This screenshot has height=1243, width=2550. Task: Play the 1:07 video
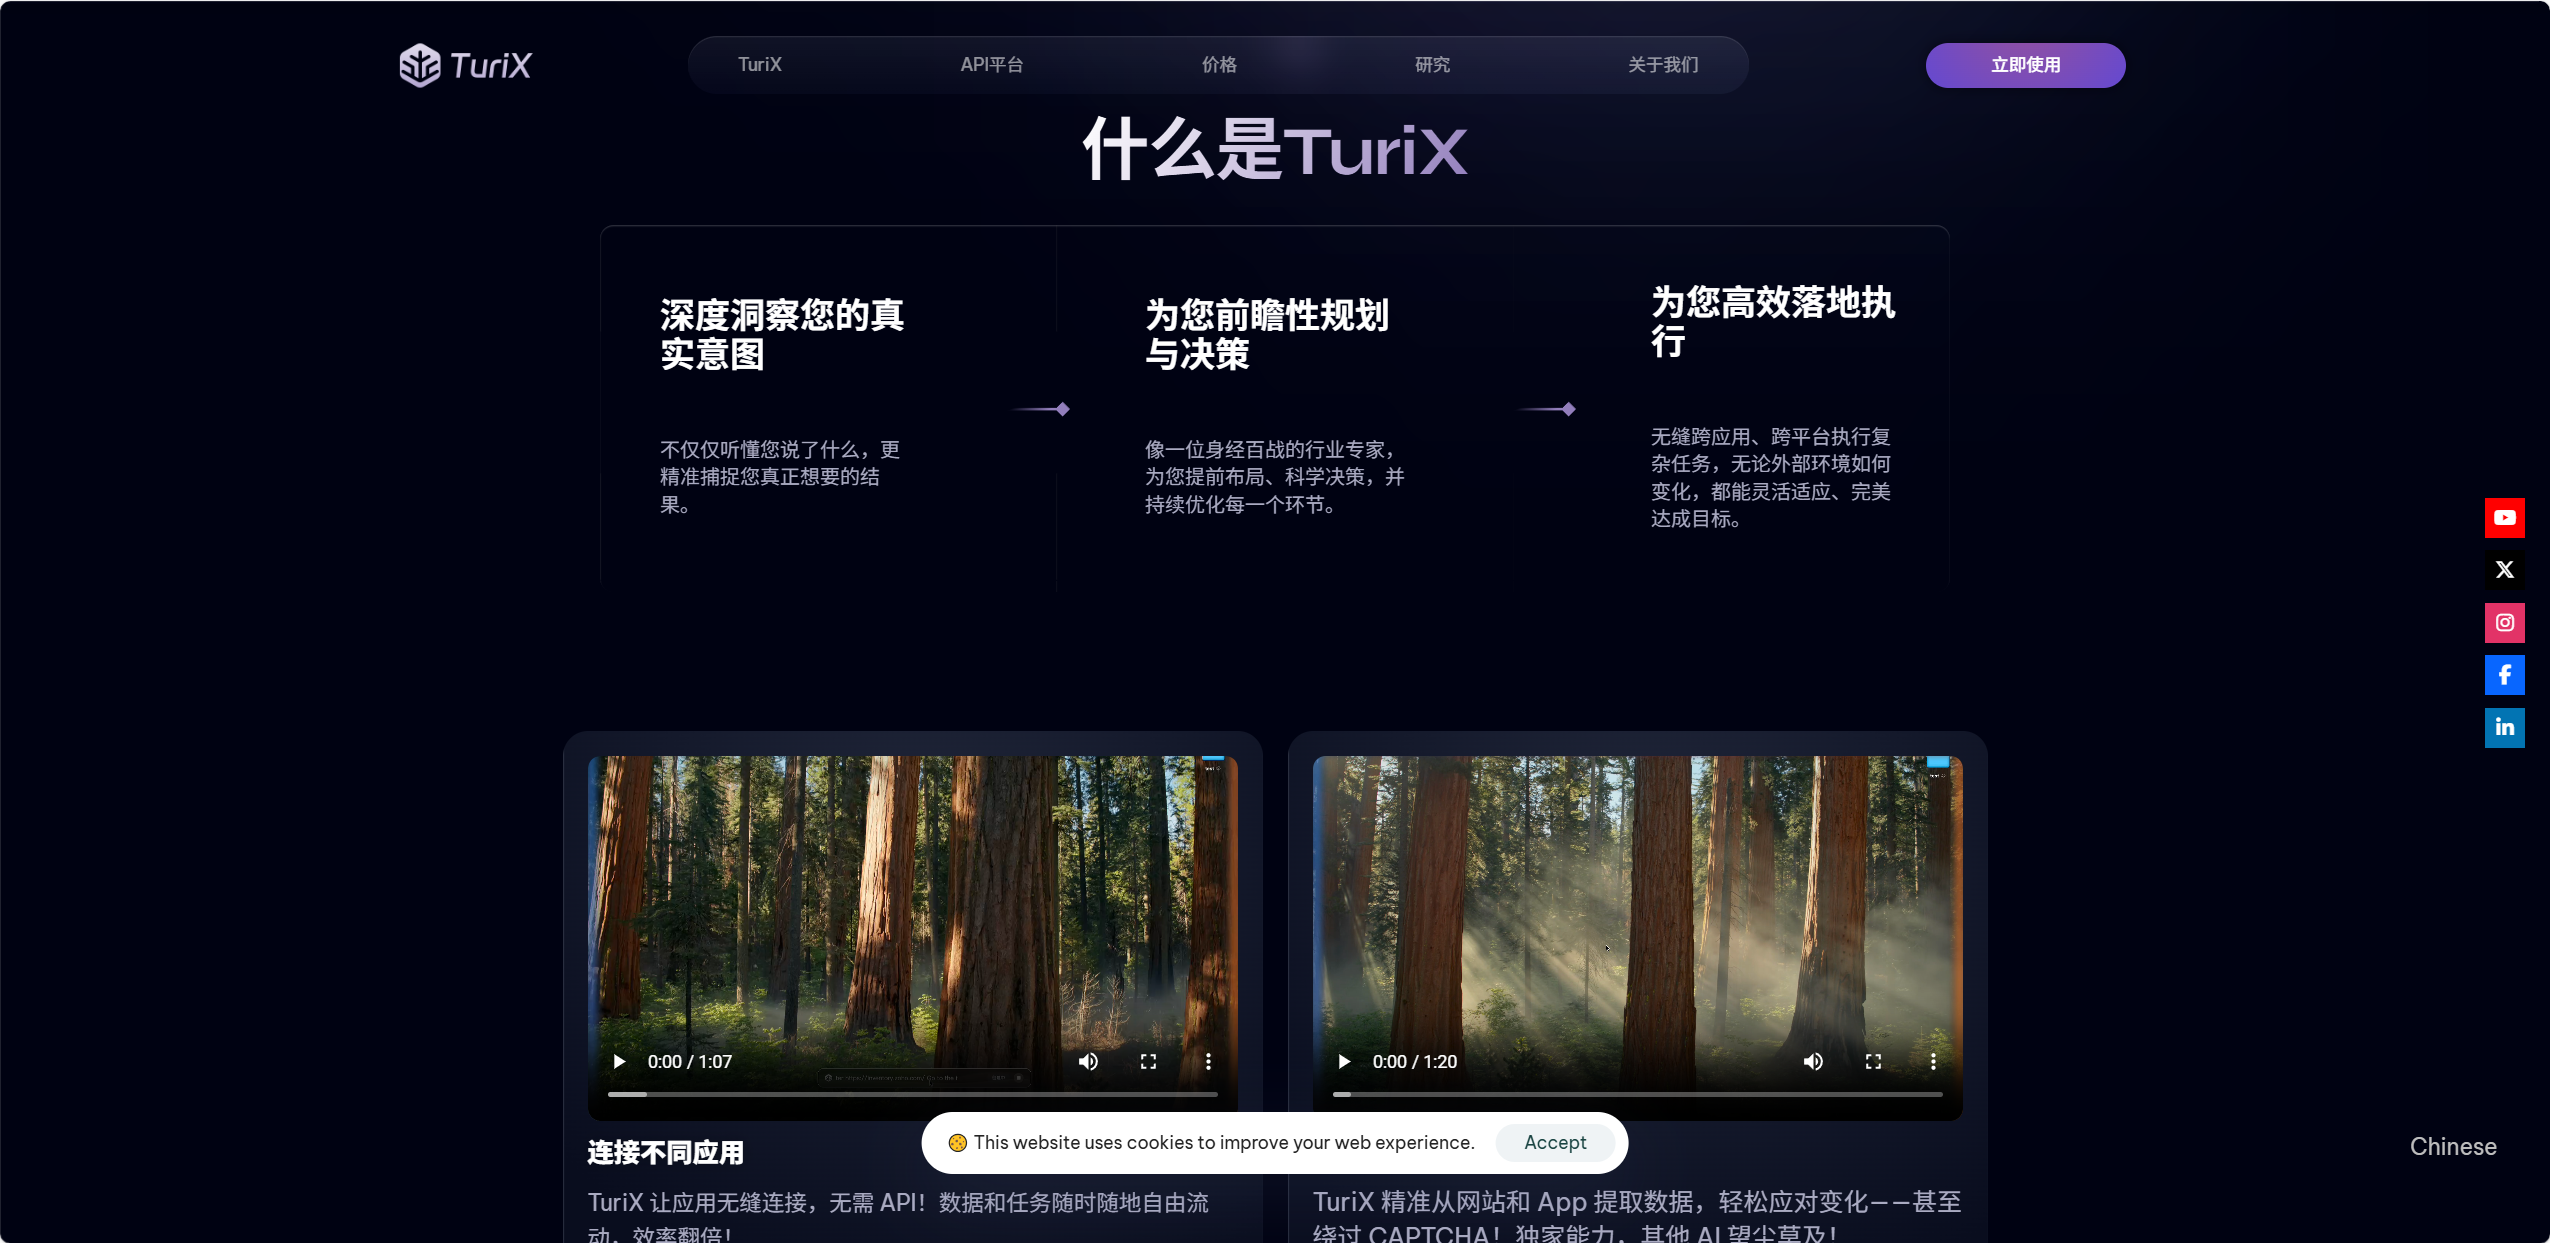coord(619,1062)
